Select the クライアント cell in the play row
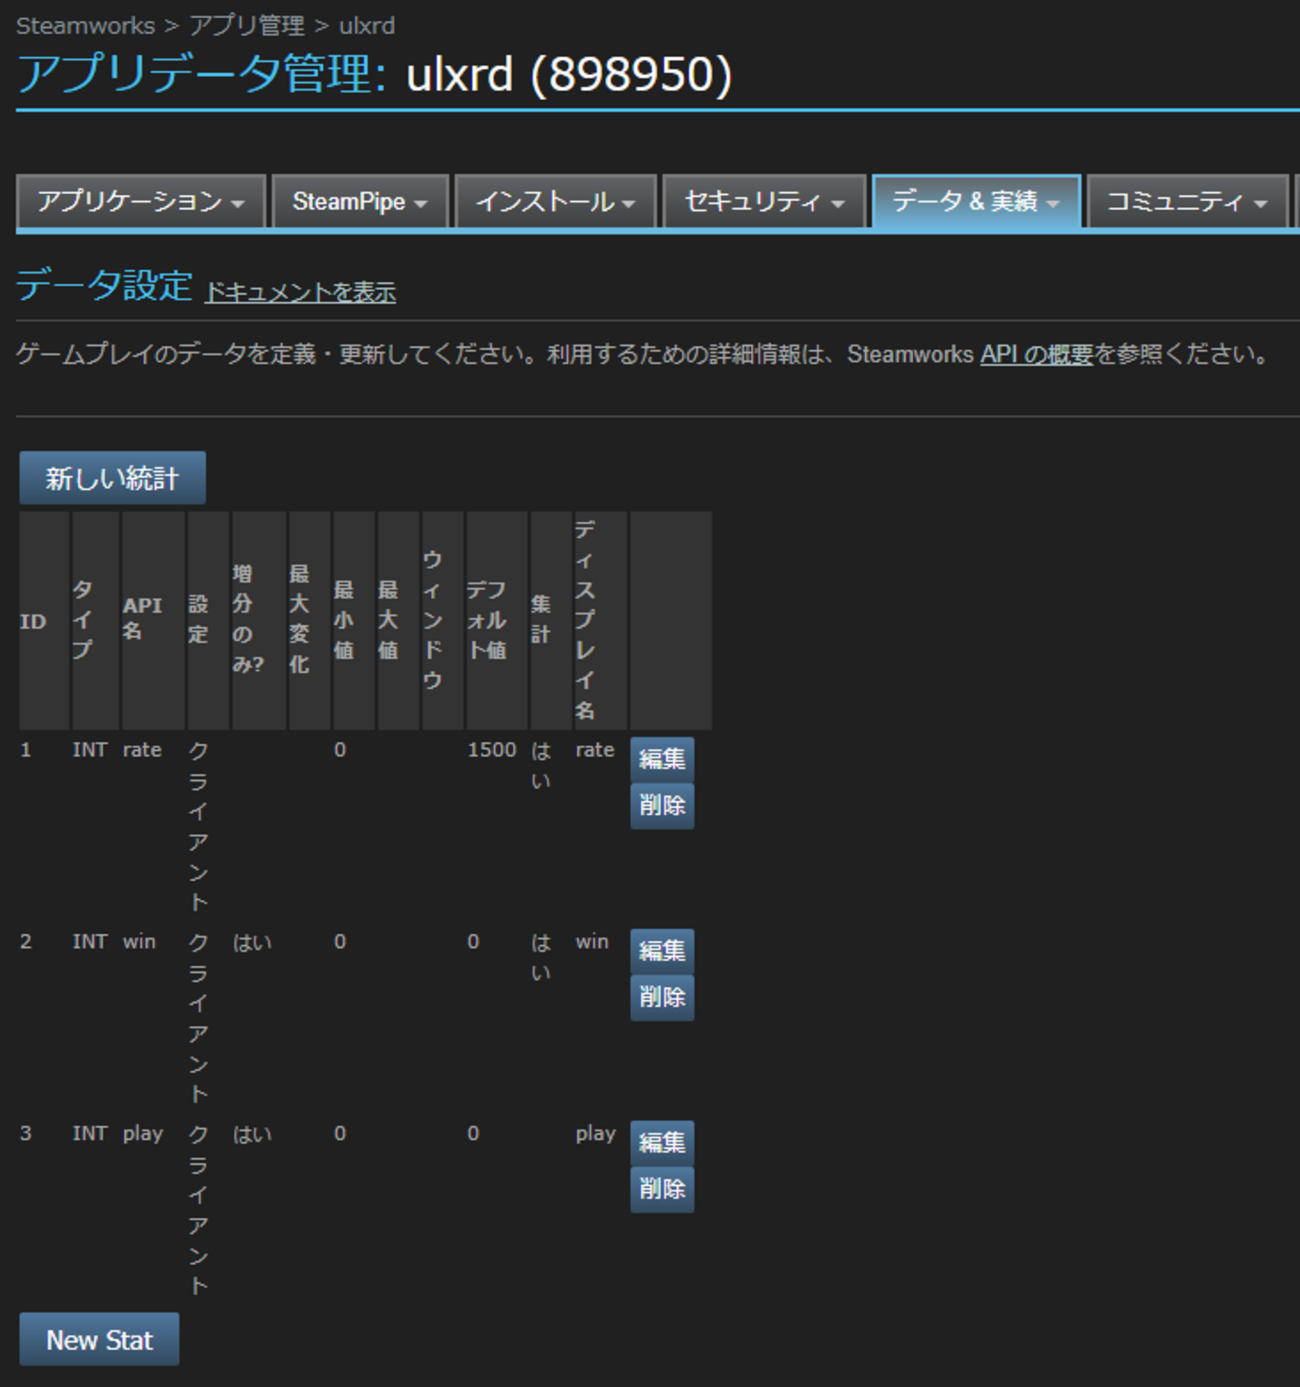 click(x=199, y=1210)
